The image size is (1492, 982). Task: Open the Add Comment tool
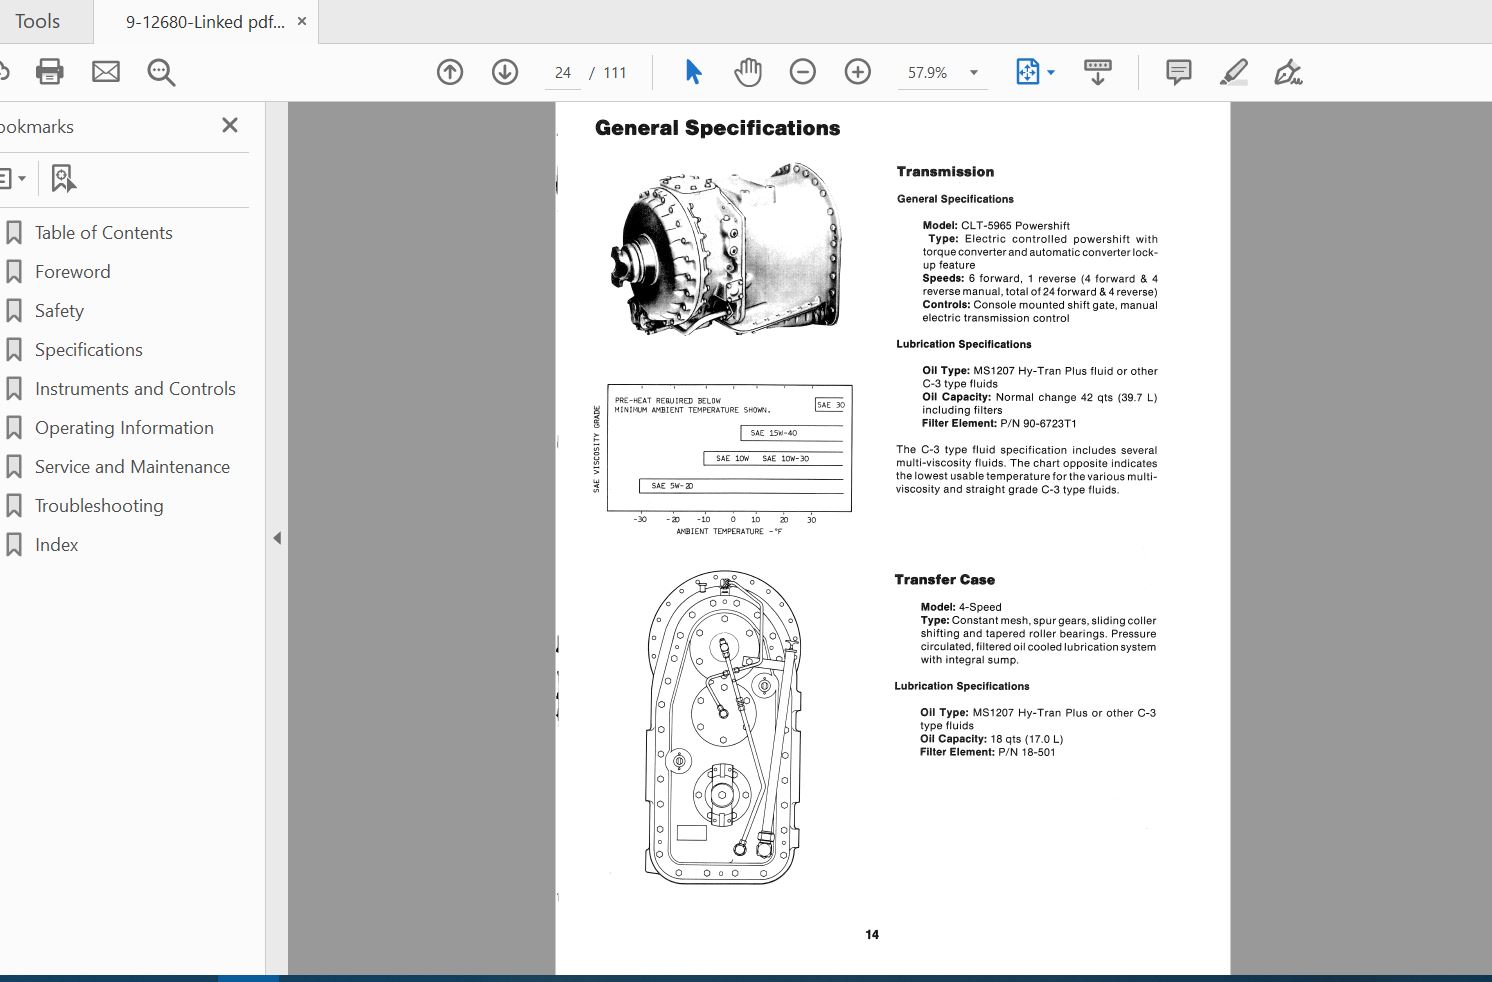coord(1177,71)
